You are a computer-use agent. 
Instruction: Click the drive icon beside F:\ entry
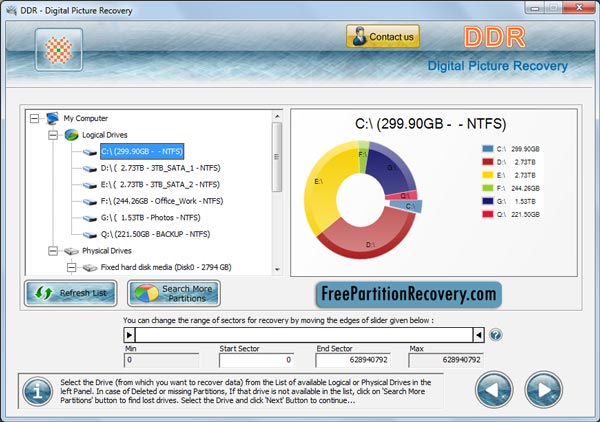pos(90,202)
